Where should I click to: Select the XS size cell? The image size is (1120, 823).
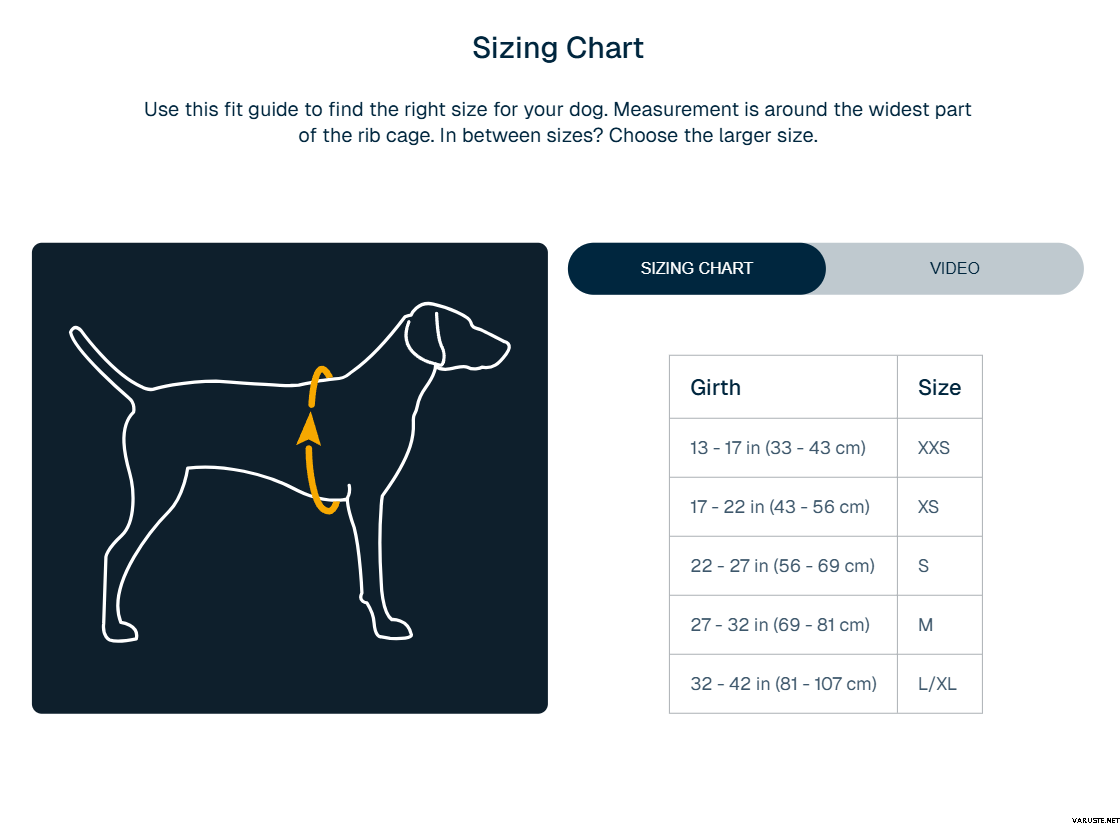(929, 506)
